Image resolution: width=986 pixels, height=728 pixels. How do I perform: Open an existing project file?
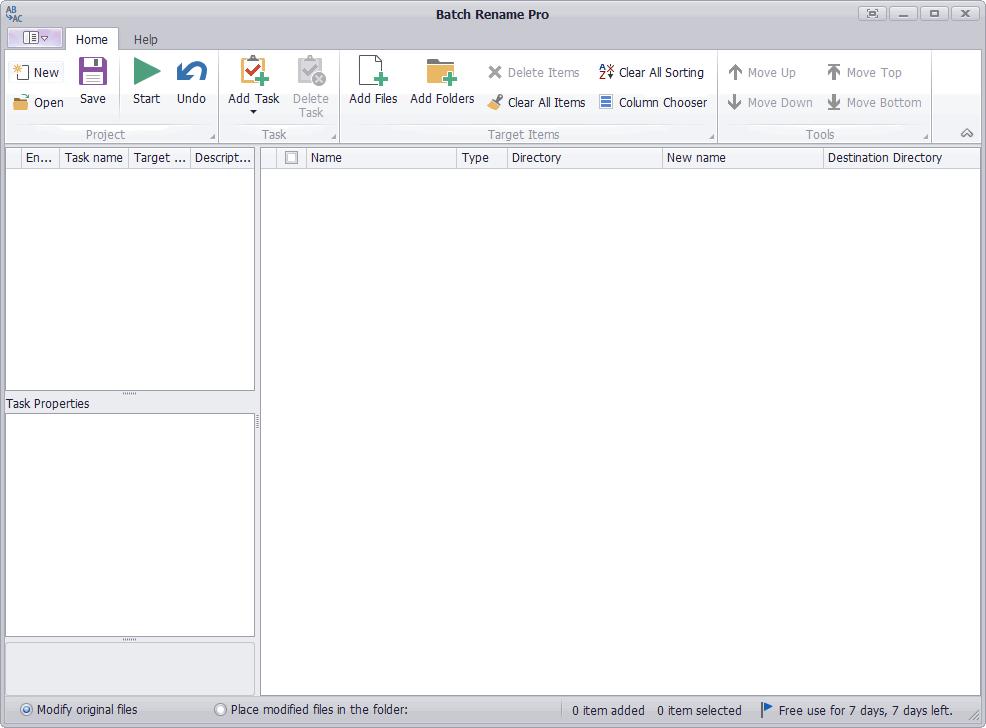[x=38, y=102]
